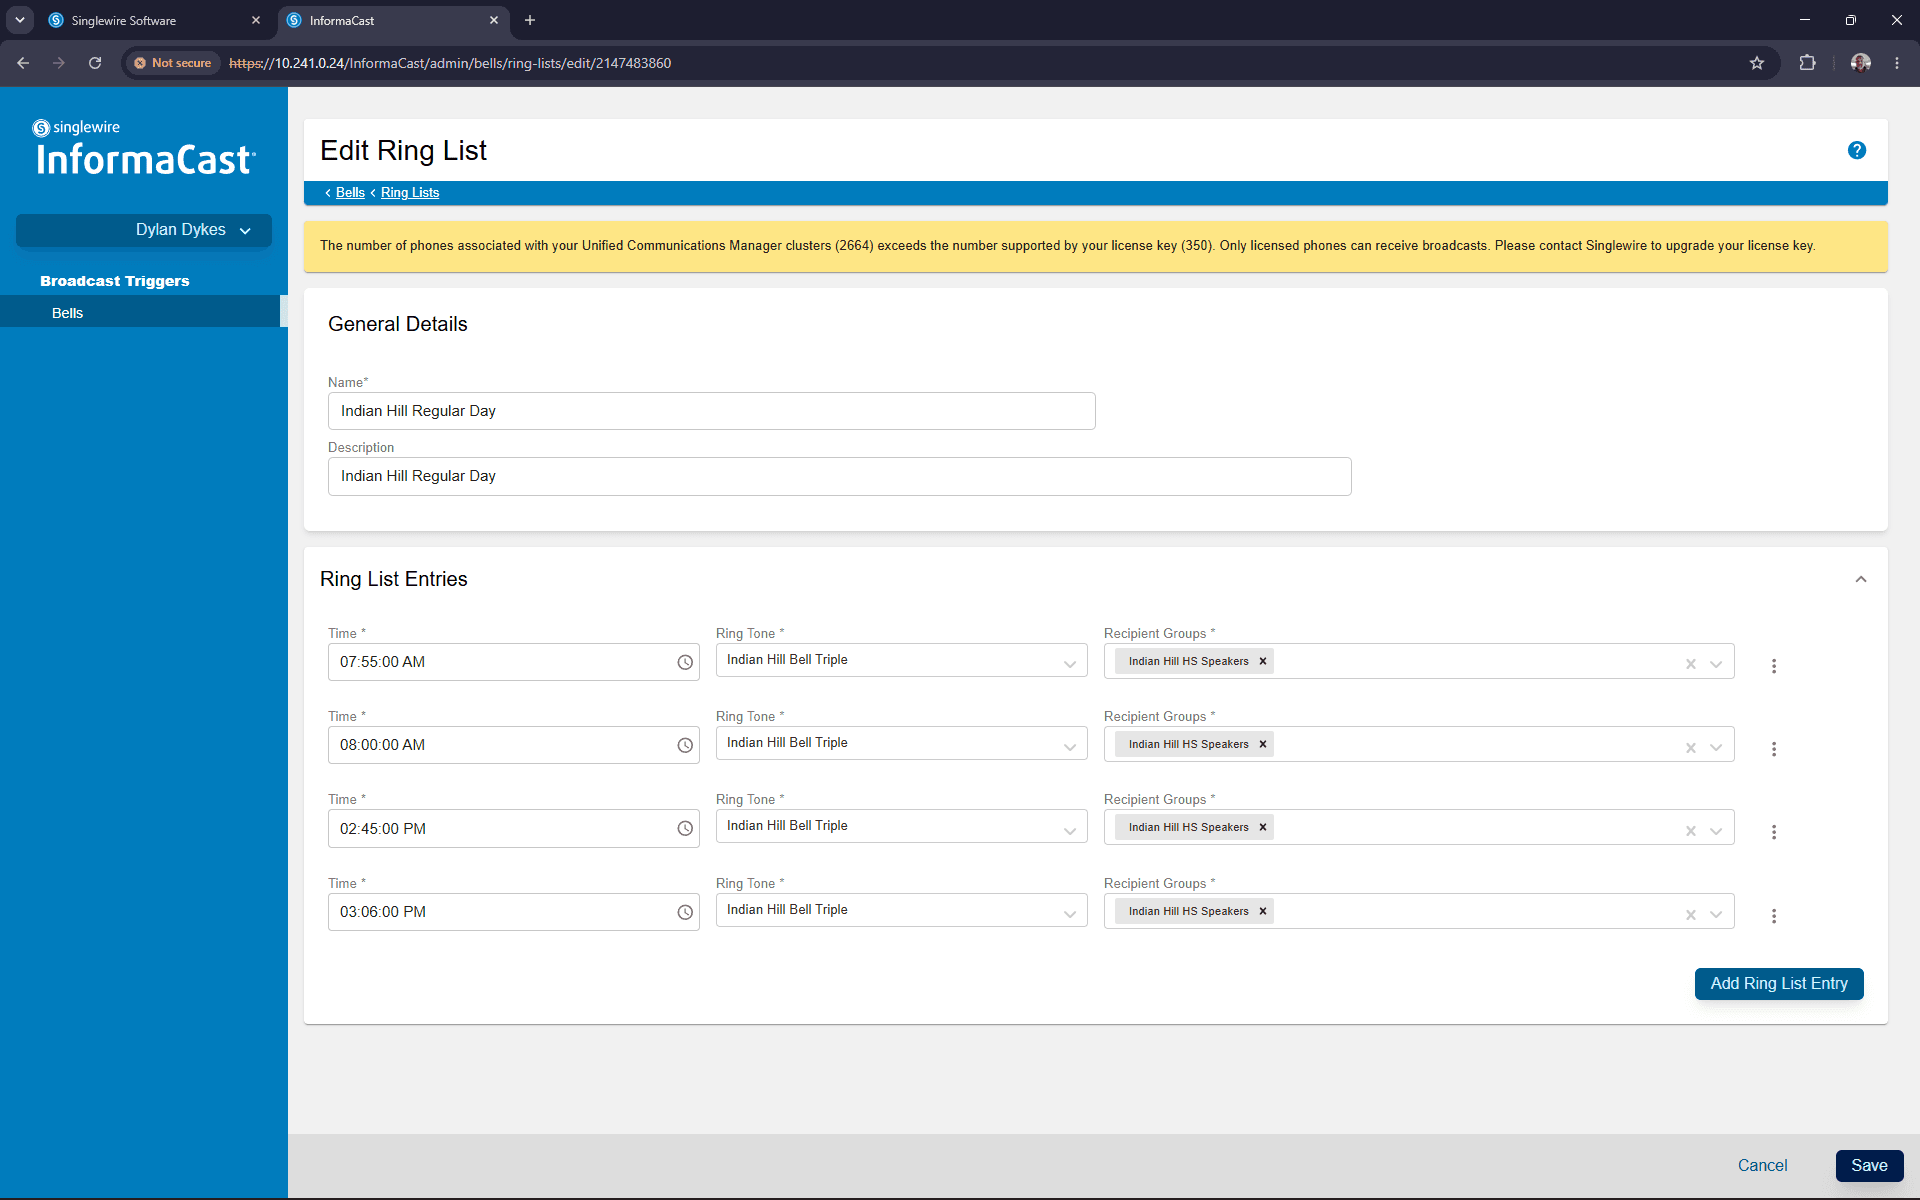This screenshot has height=1200, width=1920.
Task: Remove Indian Hill HS Speakers tag from 03:06 entry
Action: [x=1263, y=911]
